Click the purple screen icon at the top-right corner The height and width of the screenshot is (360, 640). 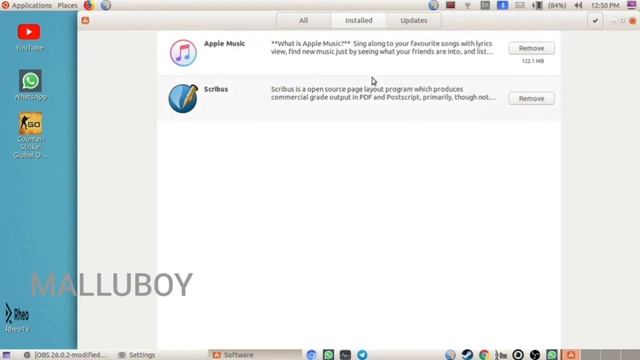tap(632, 5)
